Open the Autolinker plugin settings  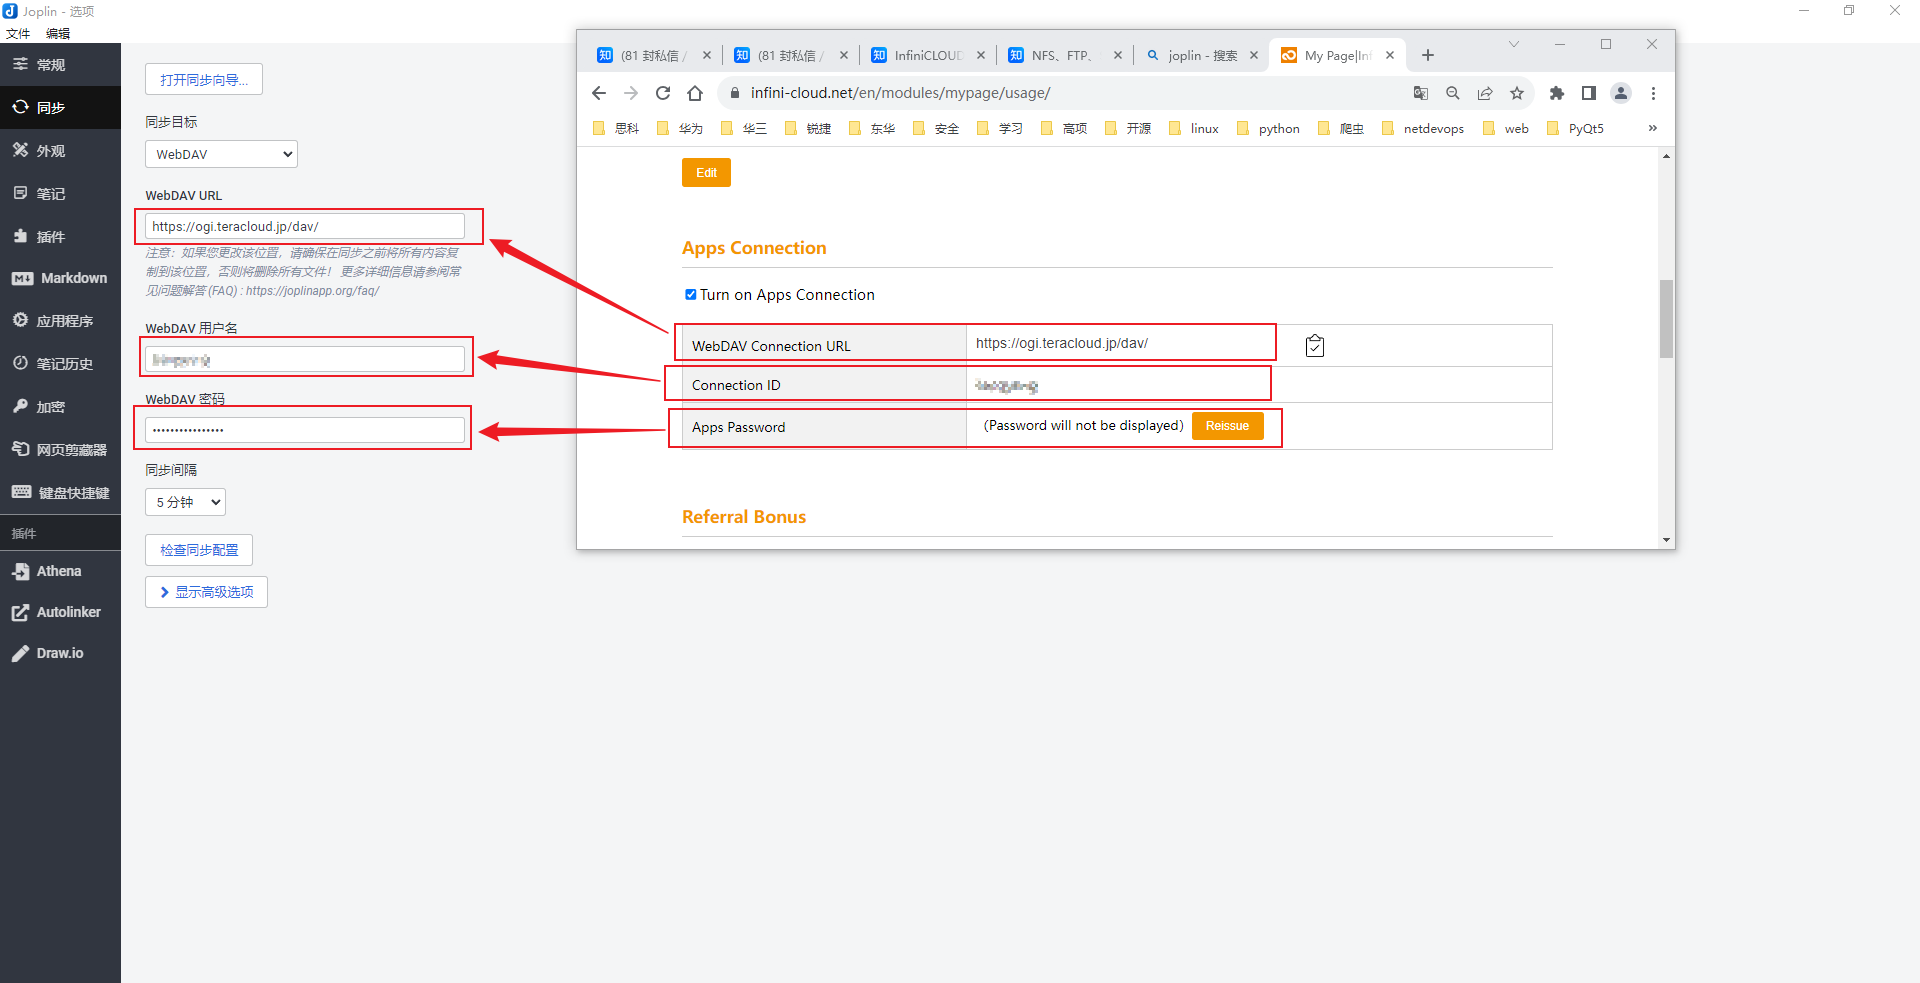60,612
